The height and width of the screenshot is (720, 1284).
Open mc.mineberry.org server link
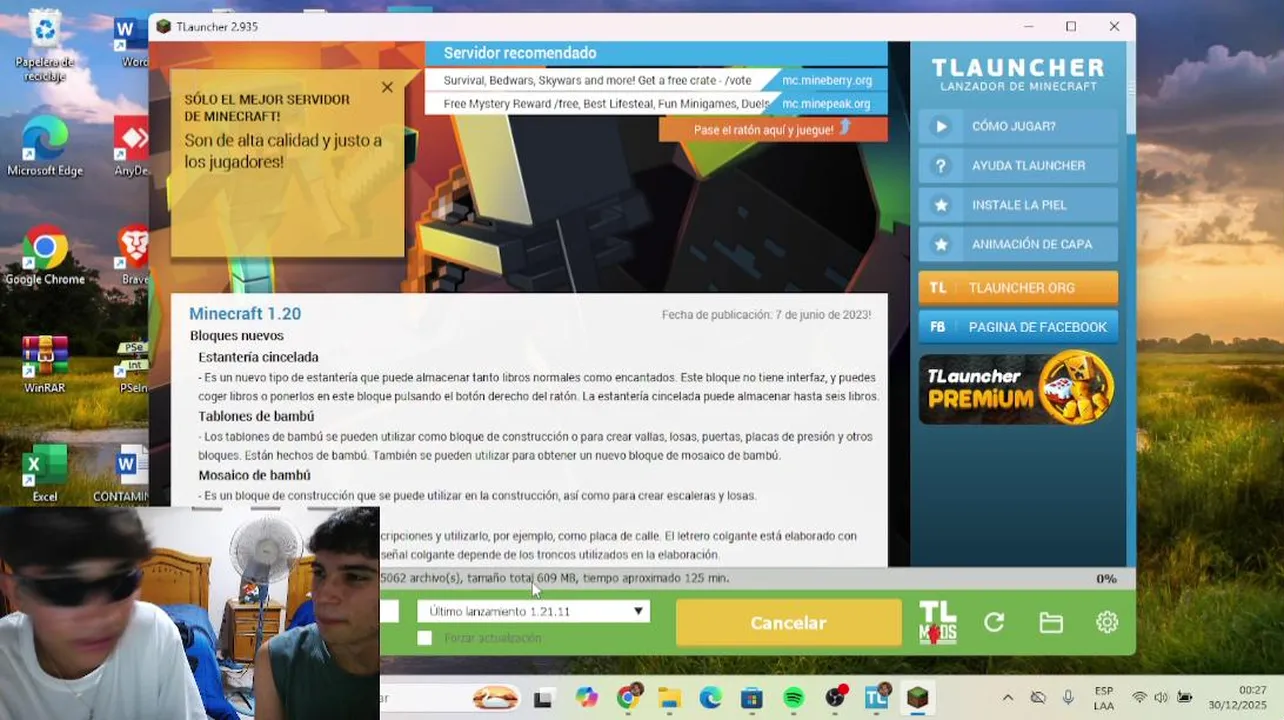point(826,80)
